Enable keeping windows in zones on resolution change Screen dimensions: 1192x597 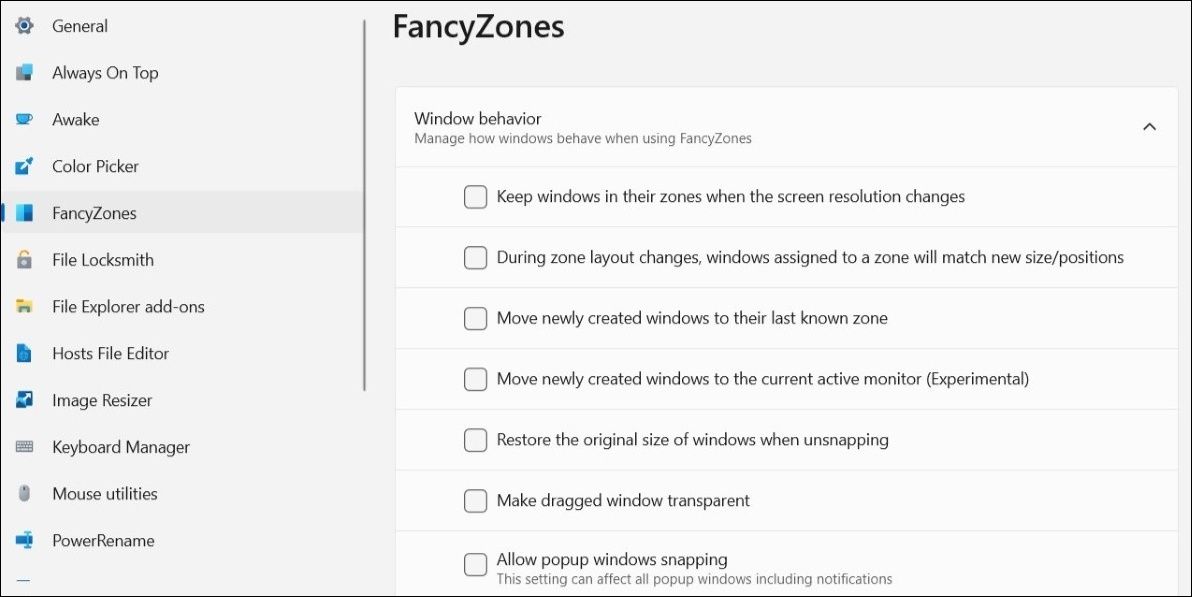point(475,196)
